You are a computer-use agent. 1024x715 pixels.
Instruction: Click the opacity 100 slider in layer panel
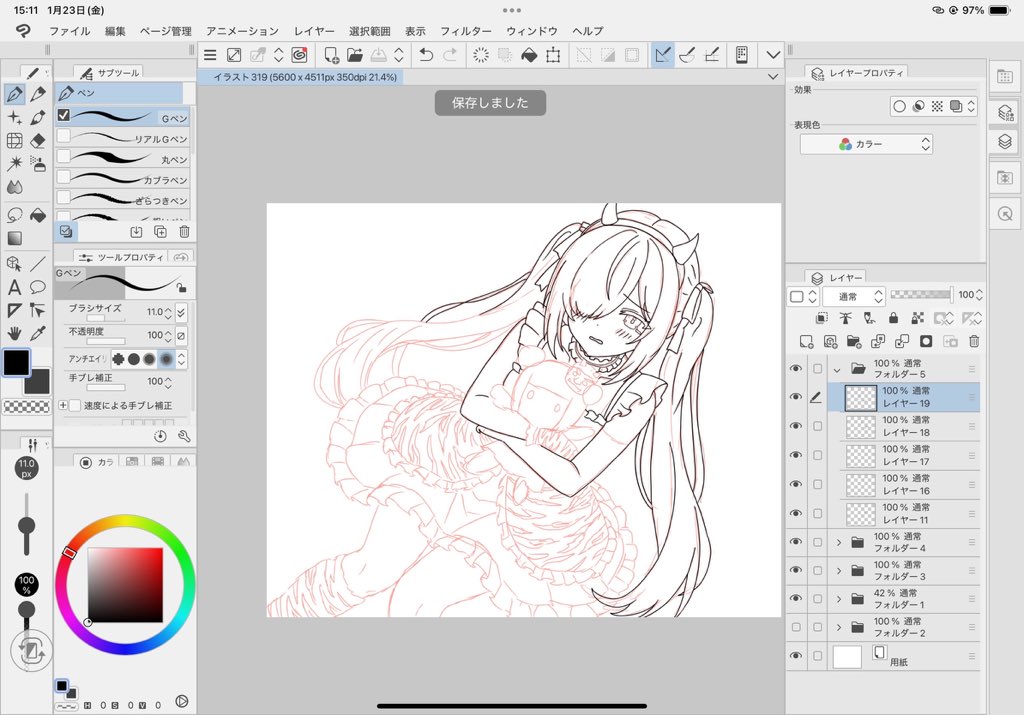click(x=921, y=295)
